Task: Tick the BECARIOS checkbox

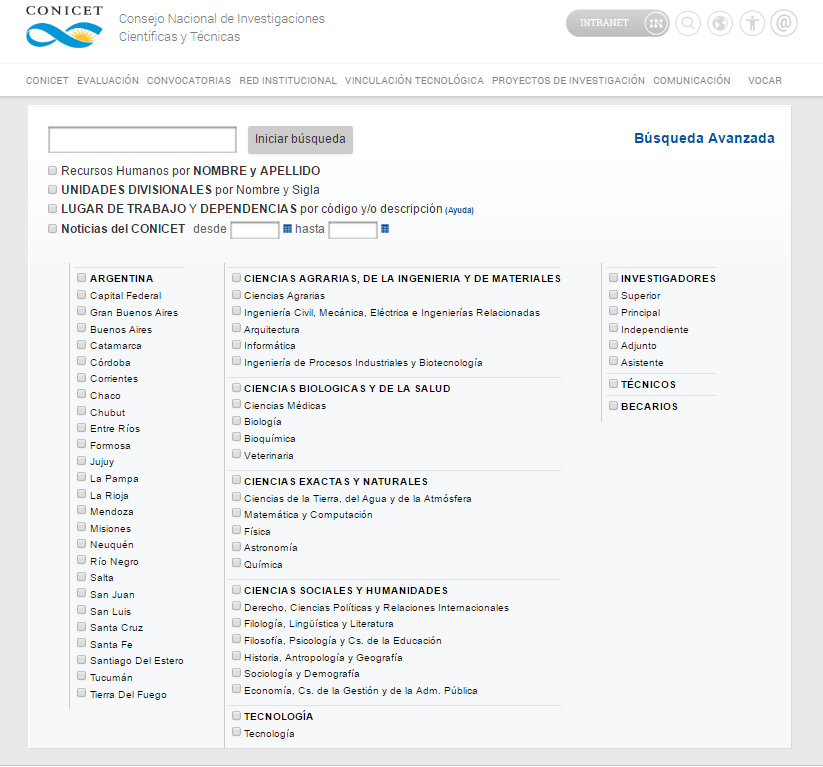Action: coord(613,406)
